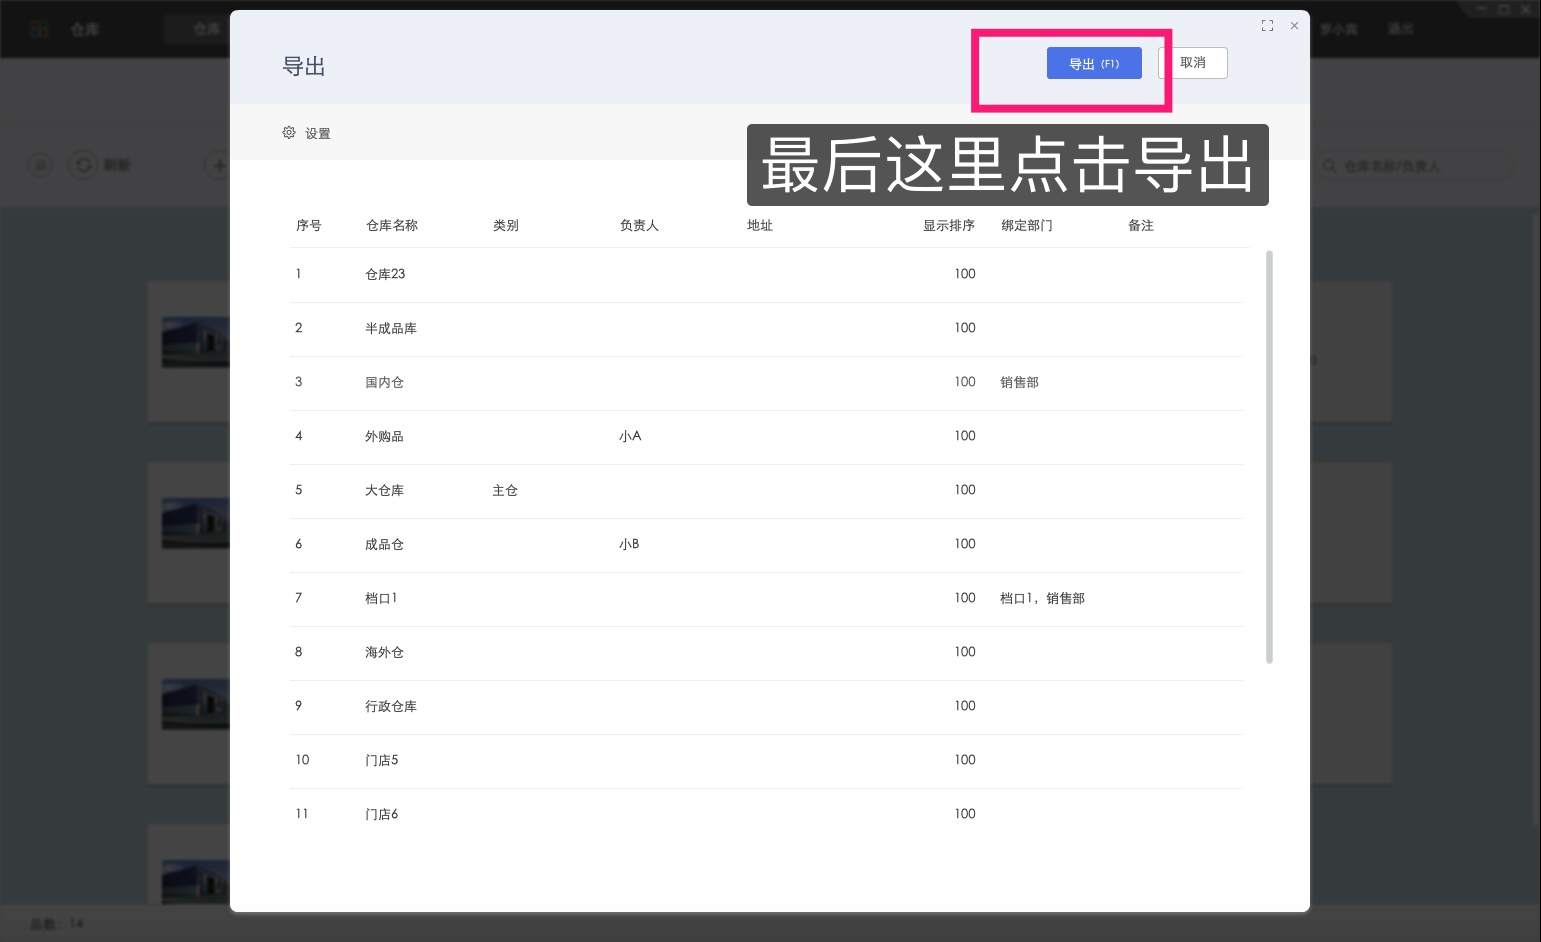Click 退出 to log out
1541x942 pixels.
(1400, 28)
